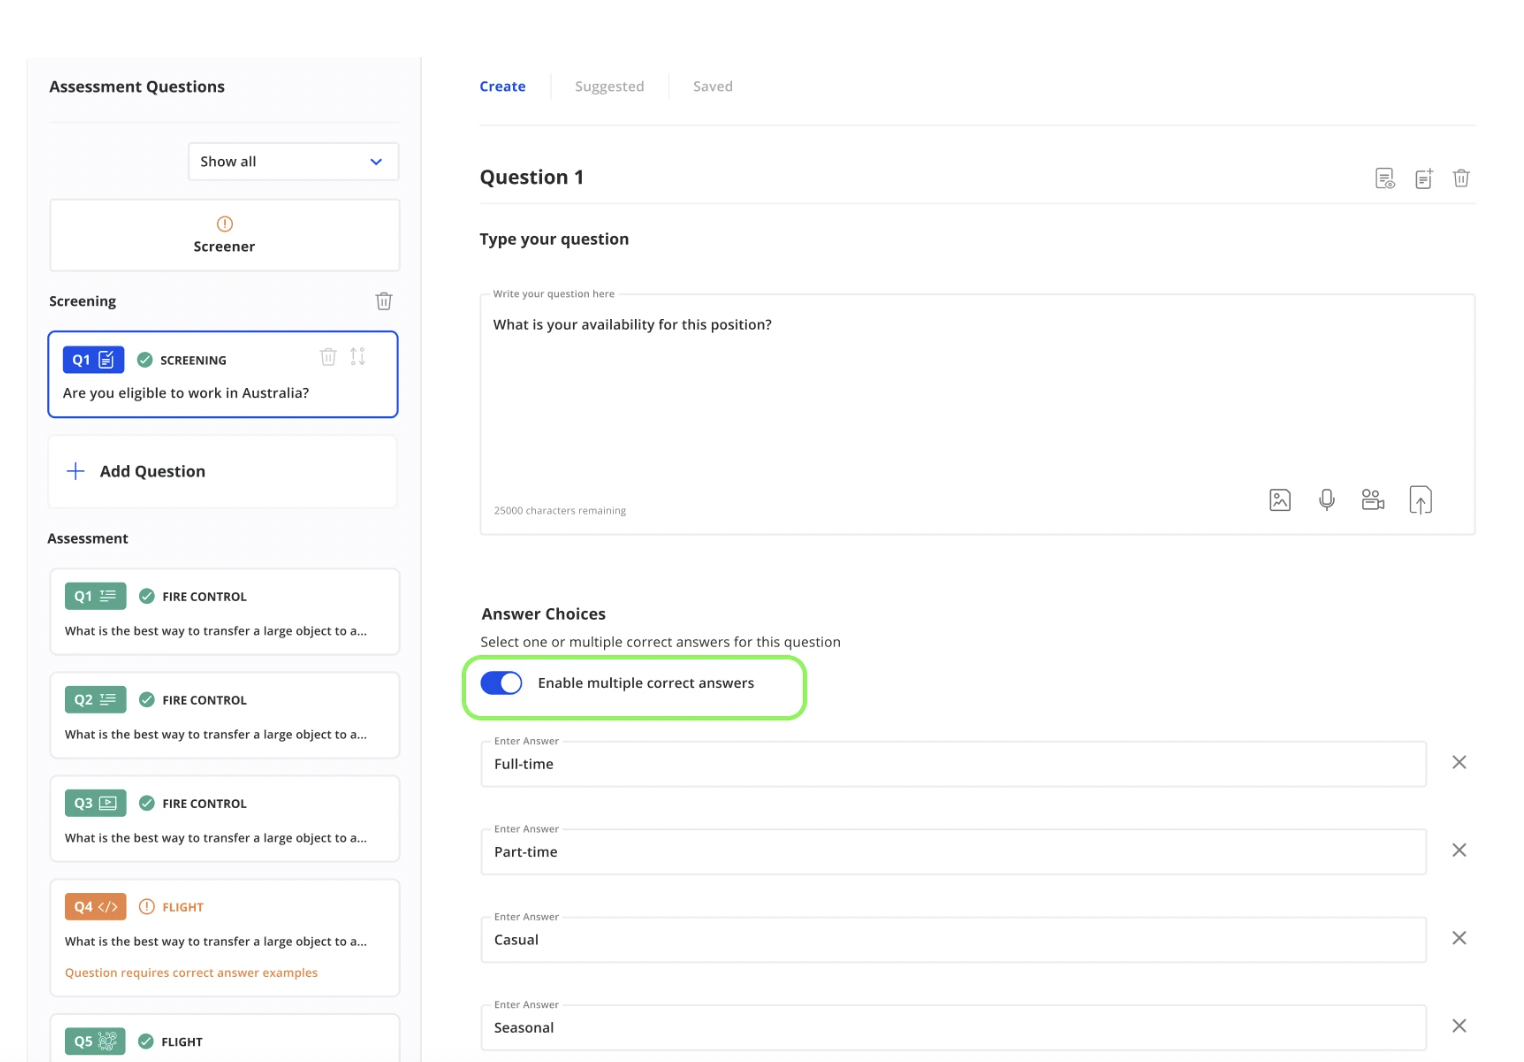Upload a file with the upload icon
This screenshot has height=1062, width=1524.
click(x=1421, y=500)
